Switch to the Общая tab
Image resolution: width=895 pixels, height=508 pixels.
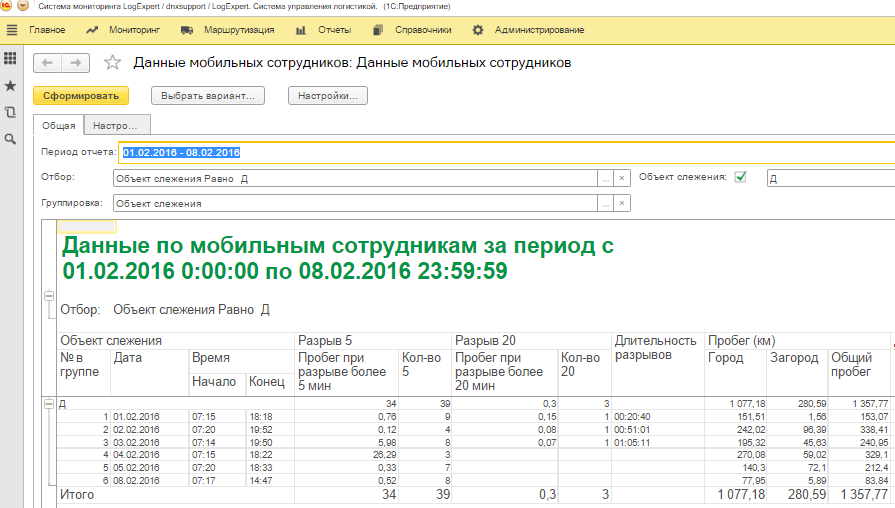click(x=59, y=126)
